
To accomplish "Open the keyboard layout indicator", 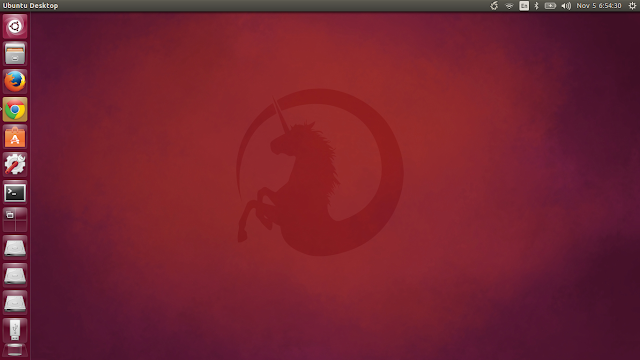I will tap(524, 6).
